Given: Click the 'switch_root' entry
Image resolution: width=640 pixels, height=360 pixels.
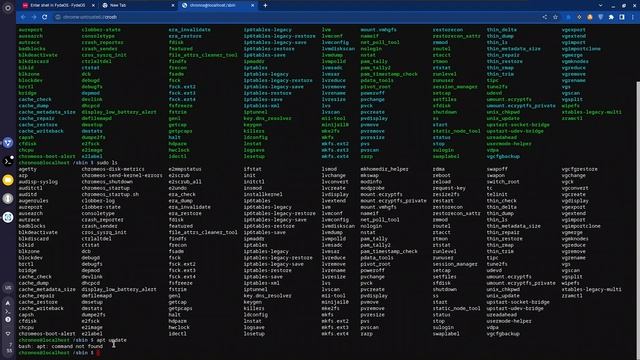Looking at the screenshot, I should coord(502,182).
